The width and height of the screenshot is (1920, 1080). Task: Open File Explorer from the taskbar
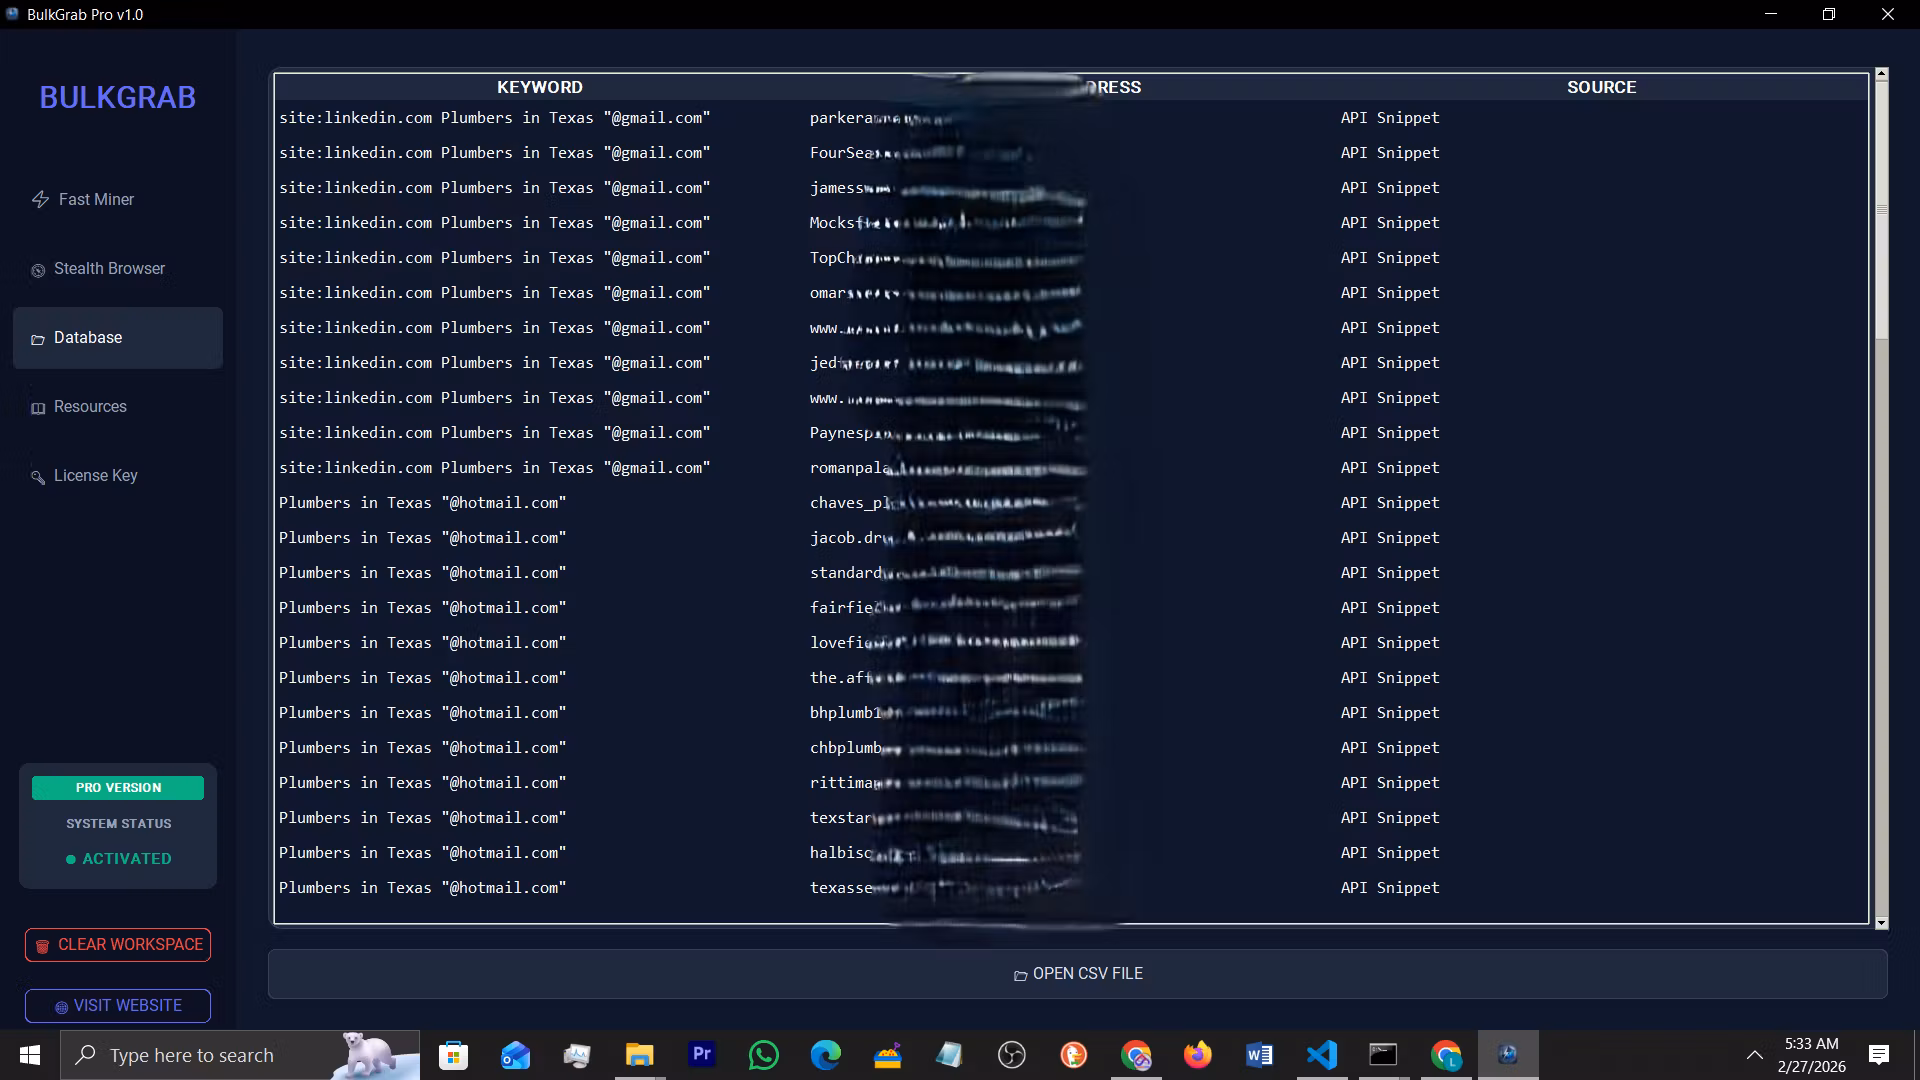coord(639,1055)
